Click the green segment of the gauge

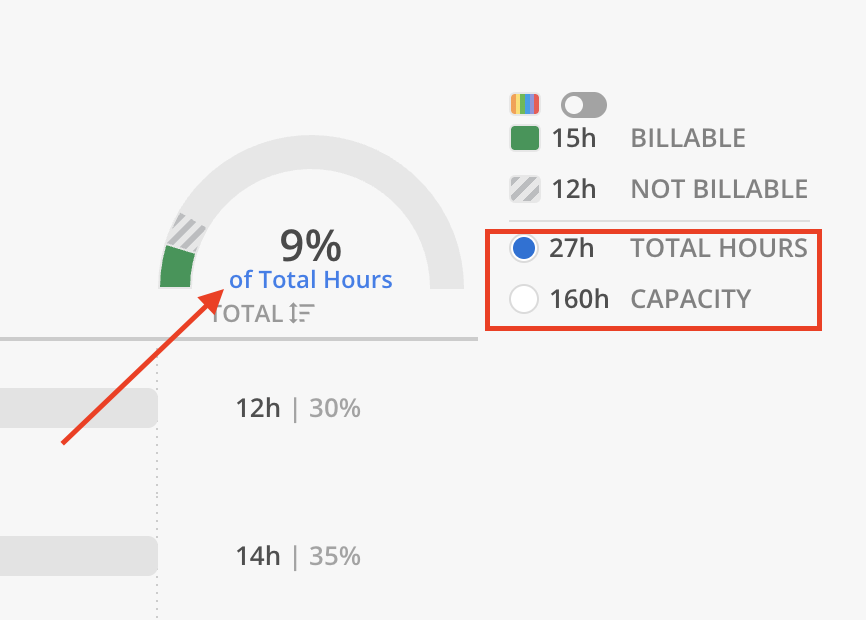pyautogui.click(x=177, y=269)
